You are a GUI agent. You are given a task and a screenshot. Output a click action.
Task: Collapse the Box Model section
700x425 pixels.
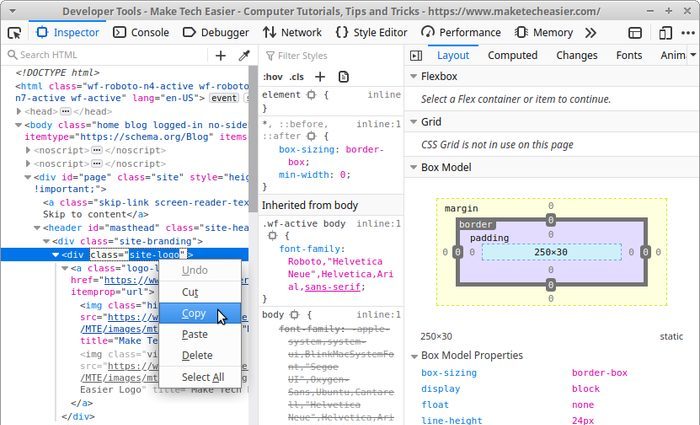pos(414,167)
